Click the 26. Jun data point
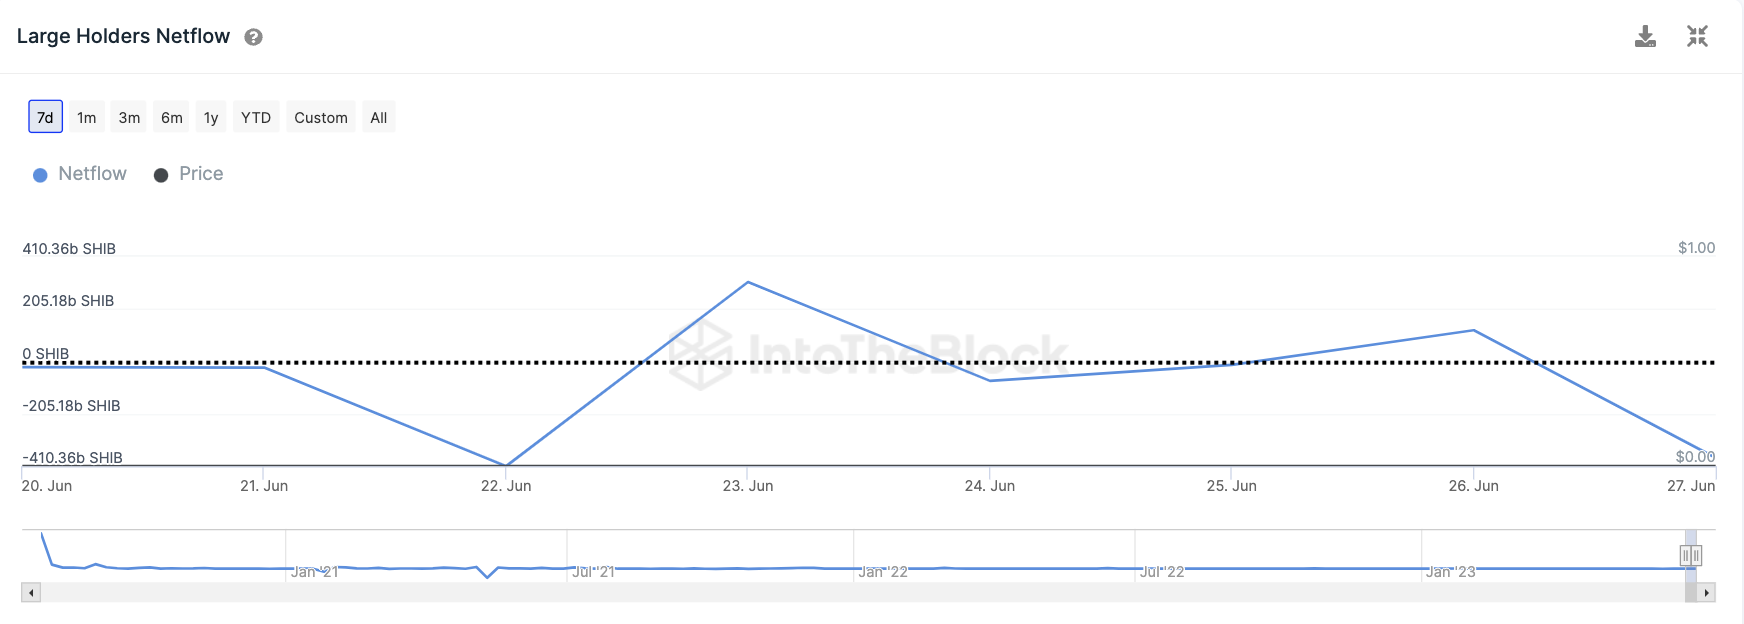This screenshot has height=624, width=1744. pyautogui.click(x=1473, y=330)
